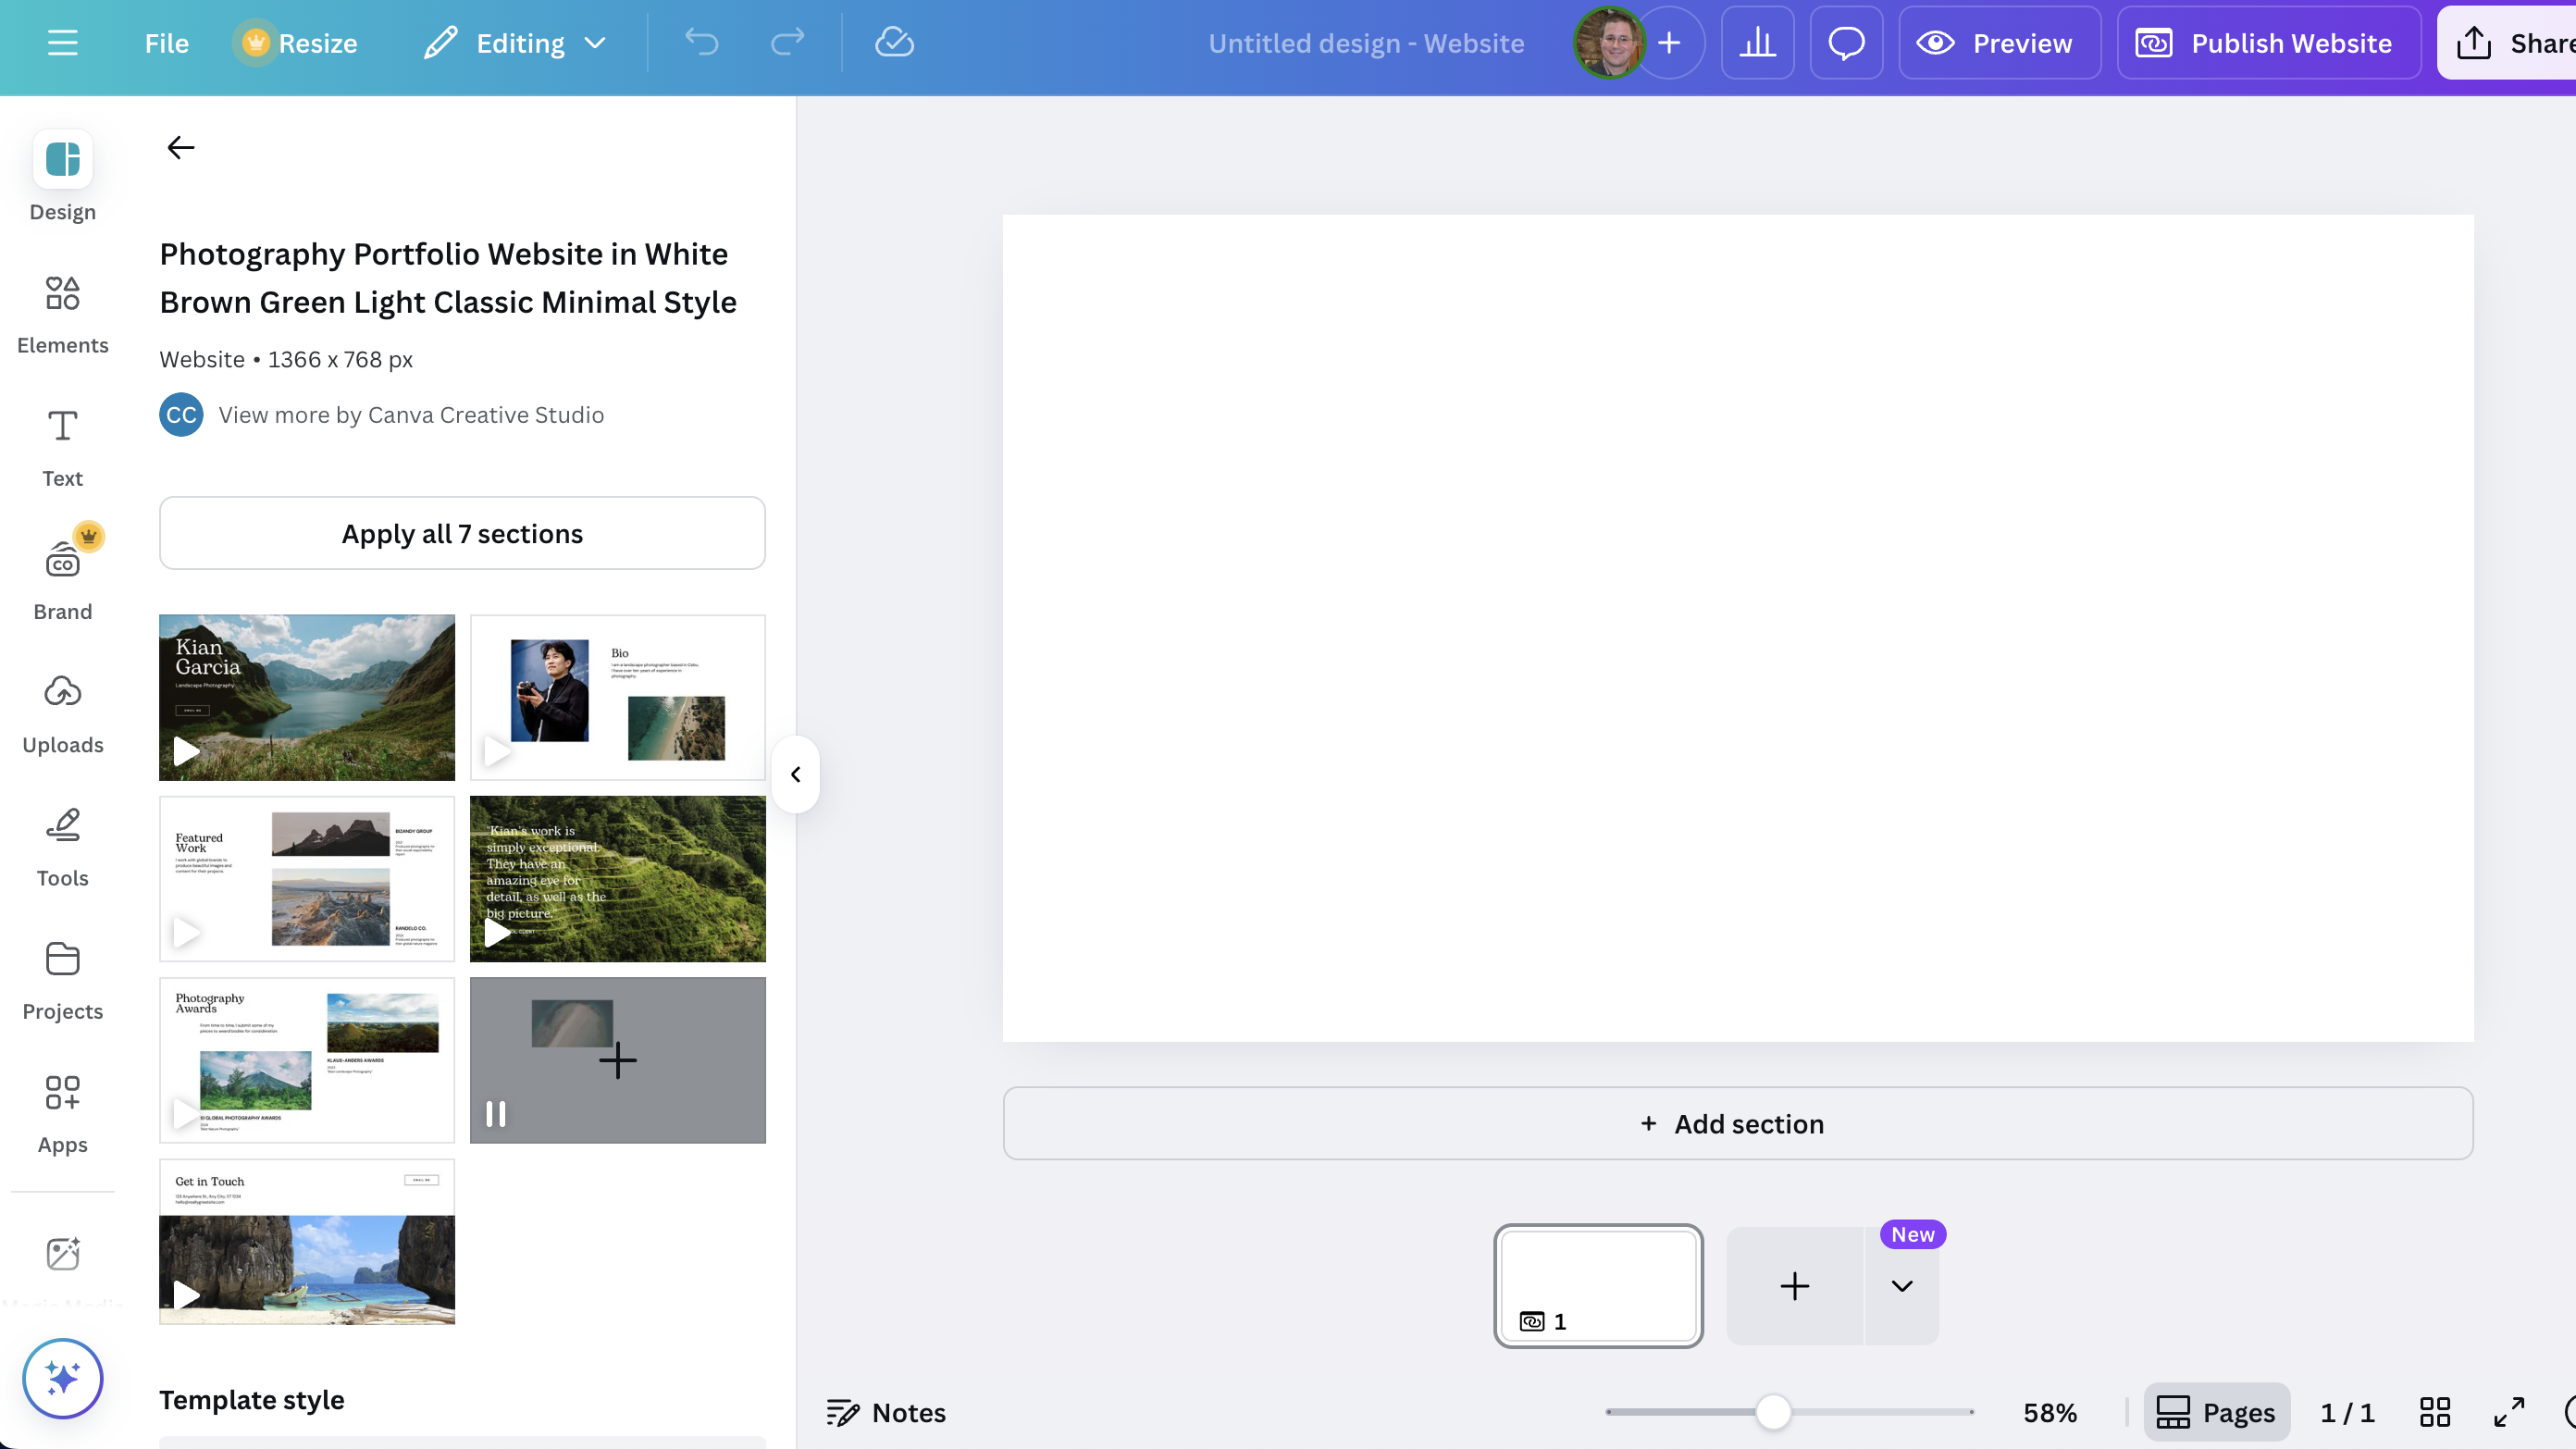The width and height of the screenshot is (2576, 1449).
Task: Edit the Untitled design - Website title
Action: 1366,43
